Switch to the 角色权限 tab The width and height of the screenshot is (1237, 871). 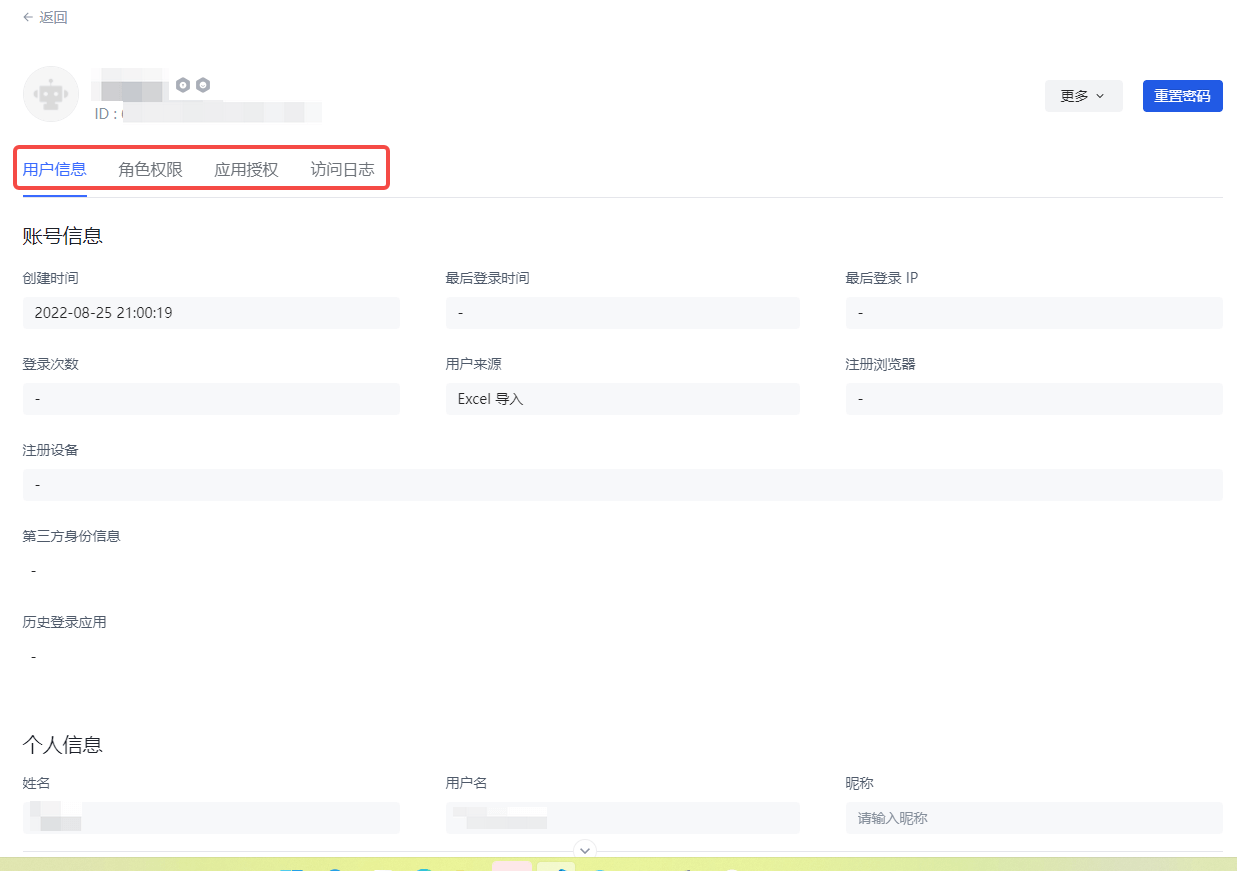[150, 169]
